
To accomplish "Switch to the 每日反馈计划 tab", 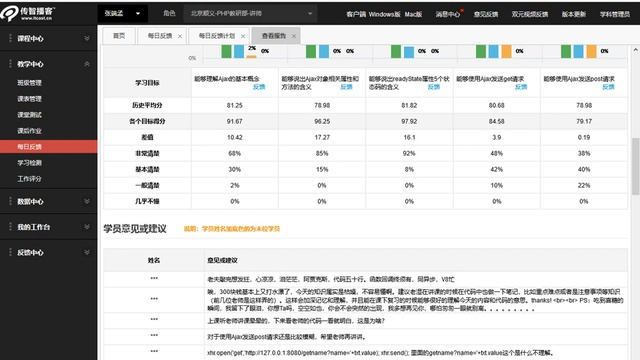I will pos(217,36).
